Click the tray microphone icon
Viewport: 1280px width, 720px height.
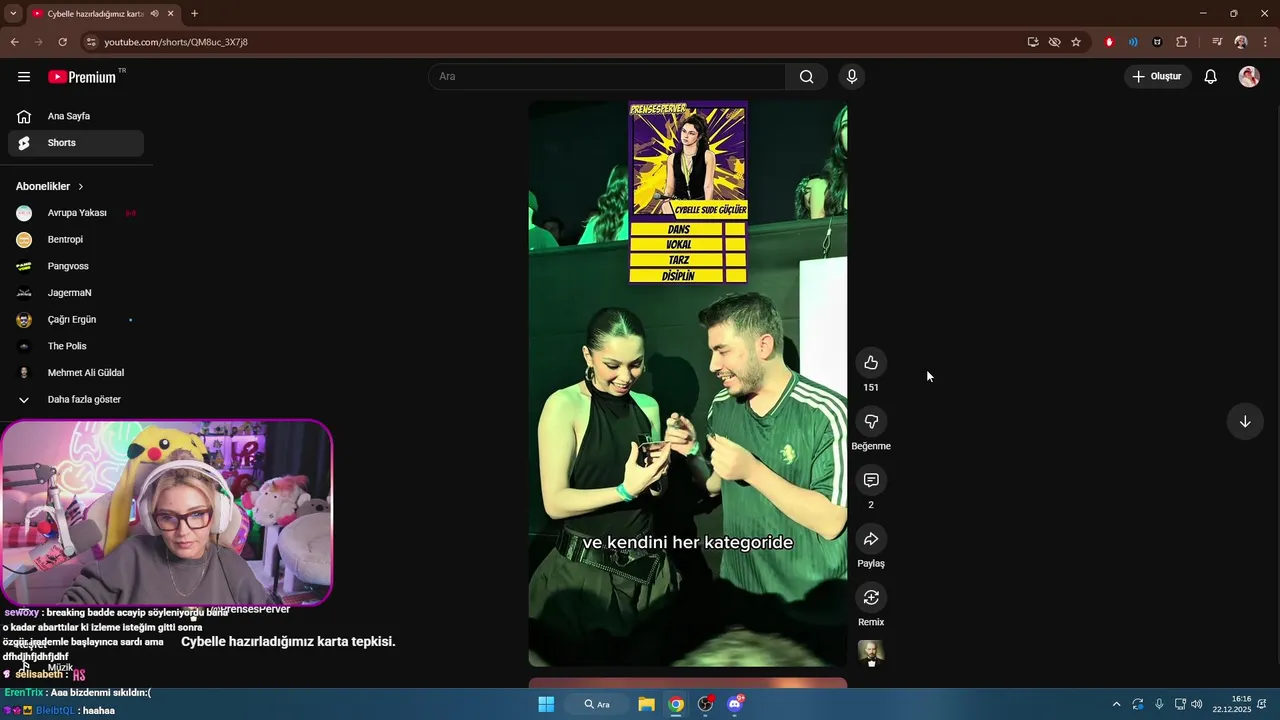coord(1159,704)
